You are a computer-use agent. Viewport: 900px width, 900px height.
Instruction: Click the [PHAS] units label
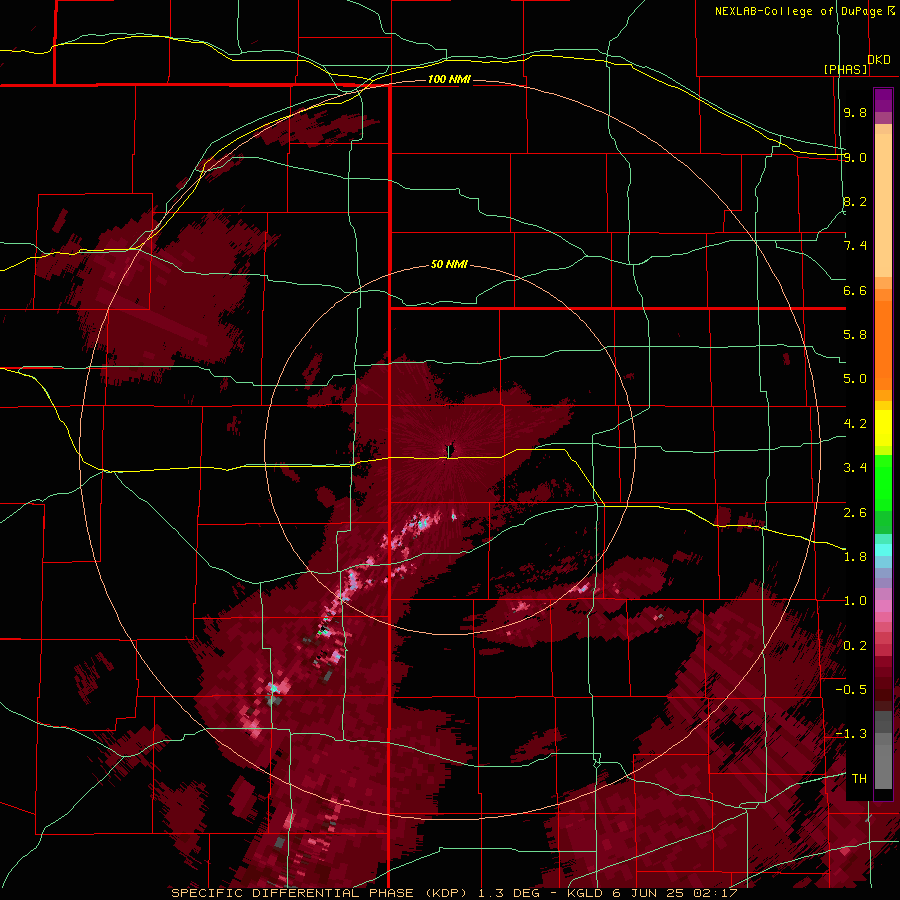(x=845, y=69)
